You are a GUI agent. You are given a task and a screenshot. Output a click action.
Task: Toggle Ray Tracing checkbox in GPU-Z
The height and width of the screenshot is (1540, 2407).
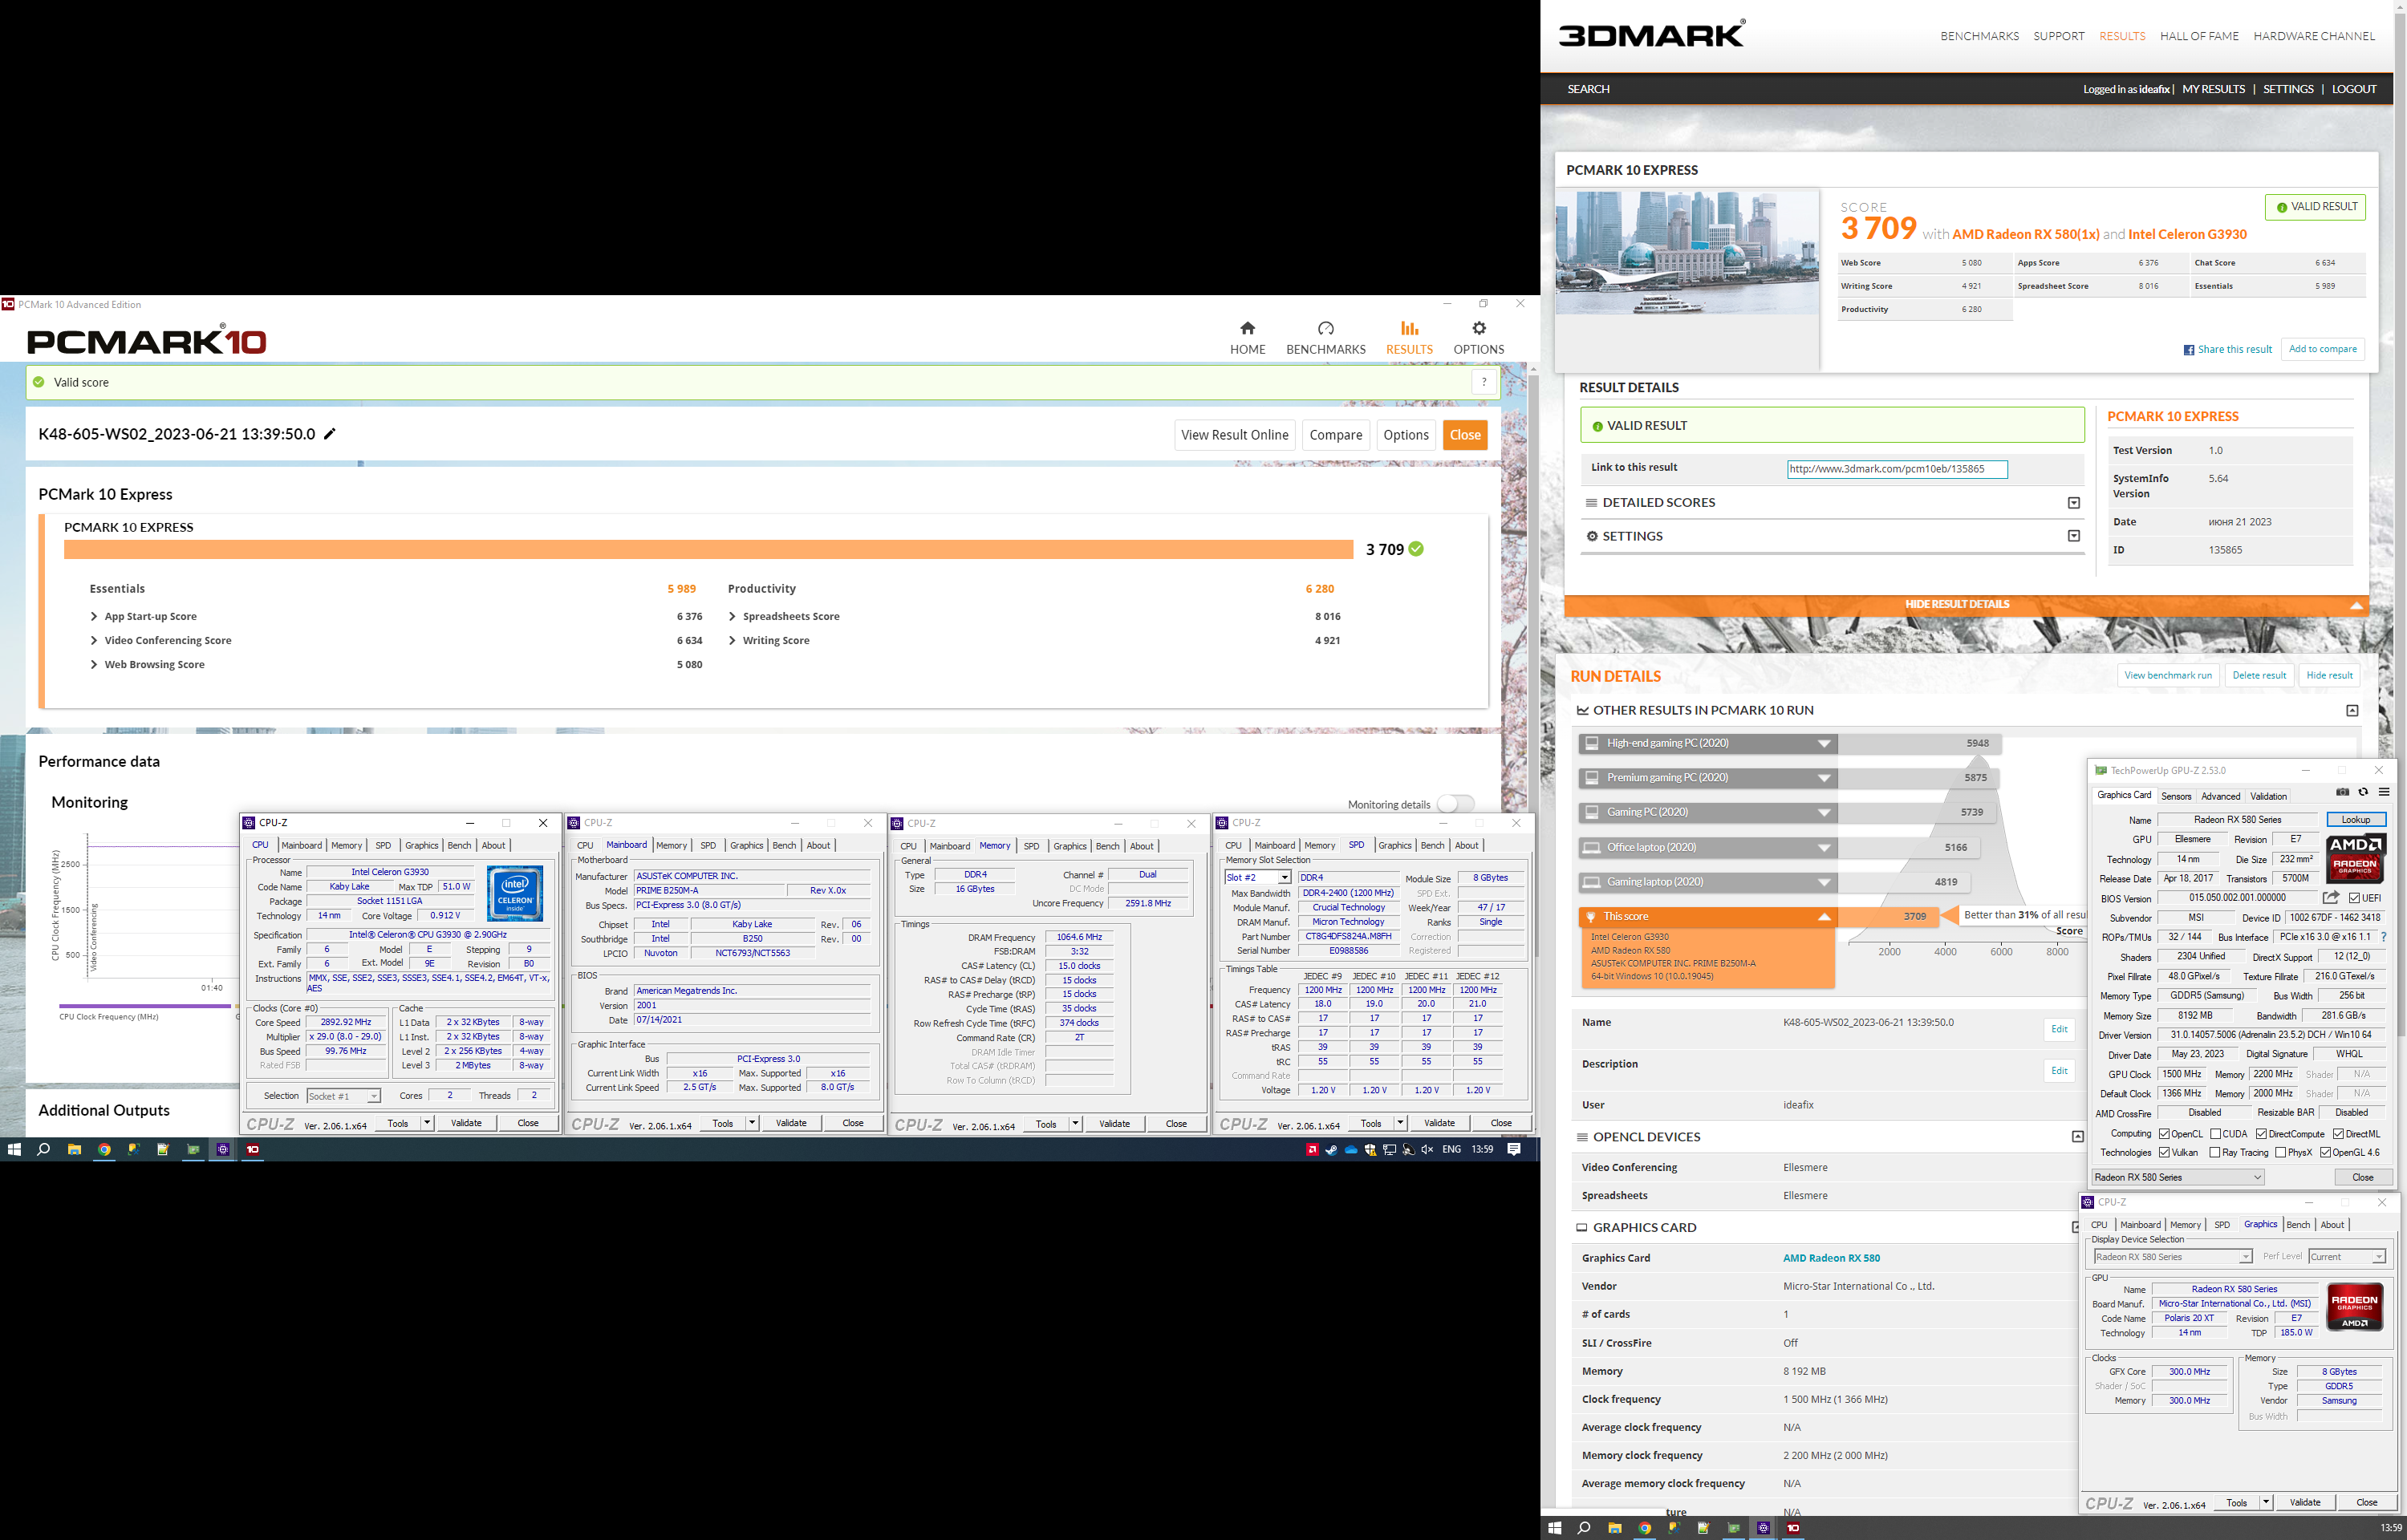[x=2214, y=1153]
